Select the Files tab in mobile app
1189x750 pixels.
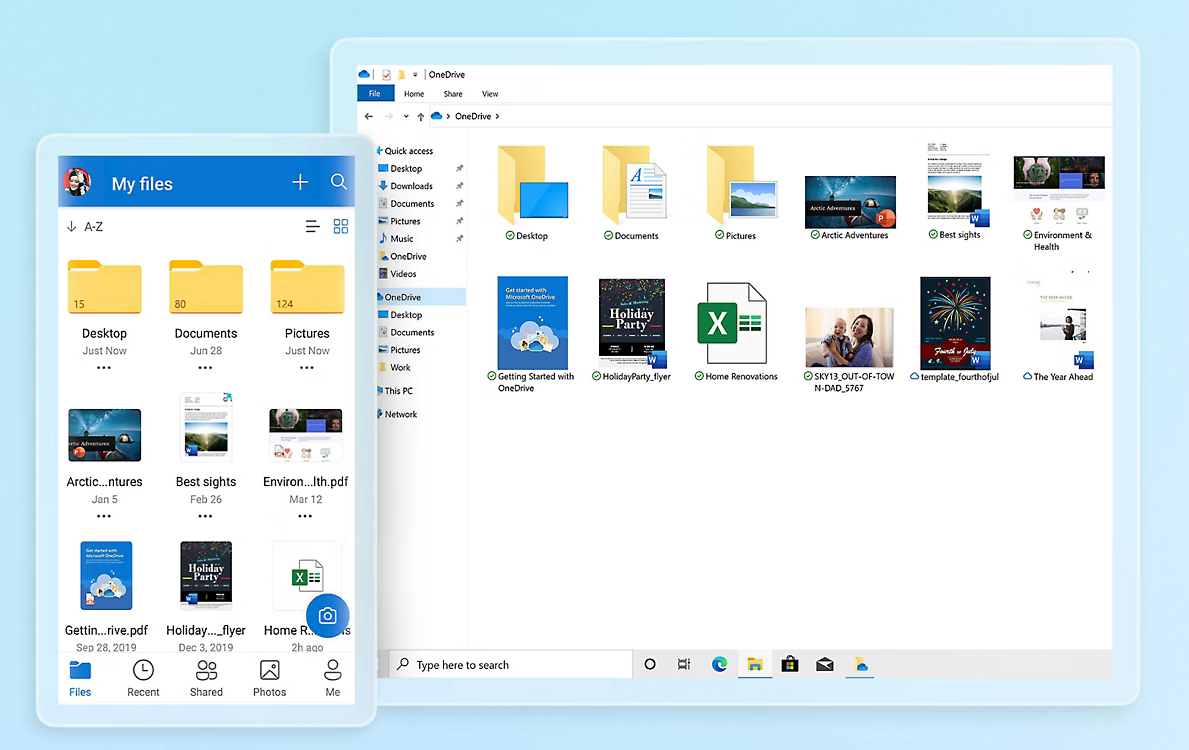(80, 678)
